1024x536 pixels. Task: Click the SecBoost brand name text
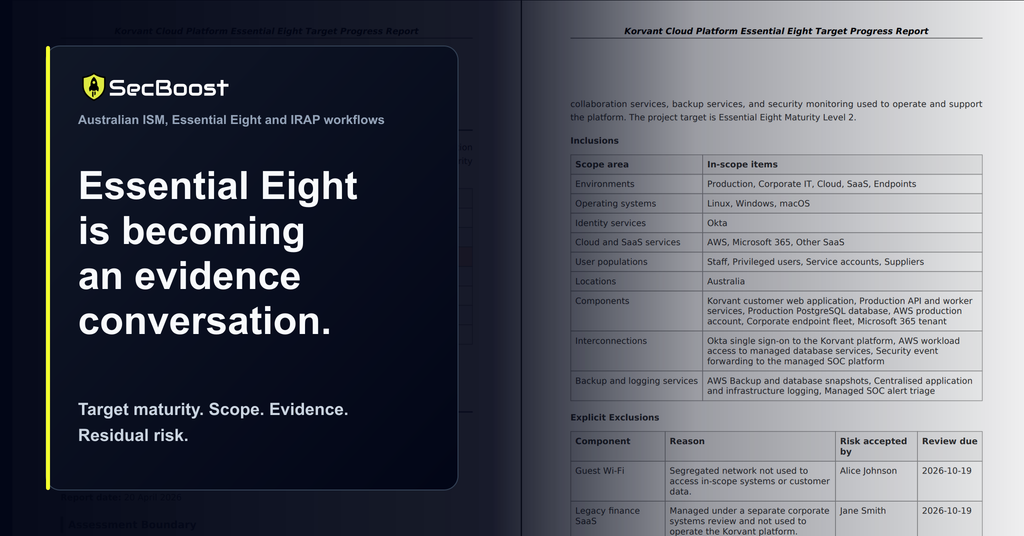(168, 87)
